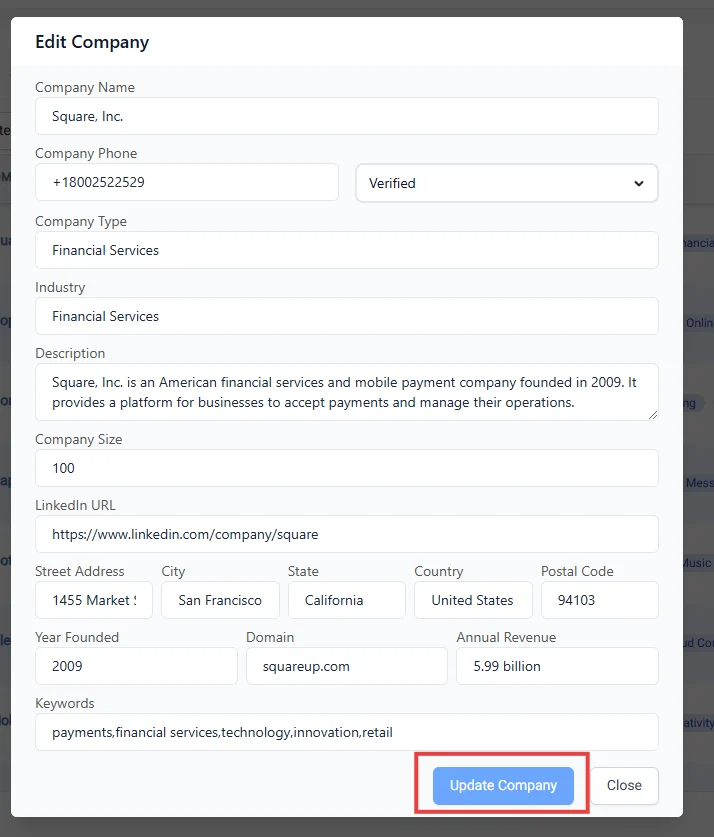Click the Keywords label

point(65,704)
